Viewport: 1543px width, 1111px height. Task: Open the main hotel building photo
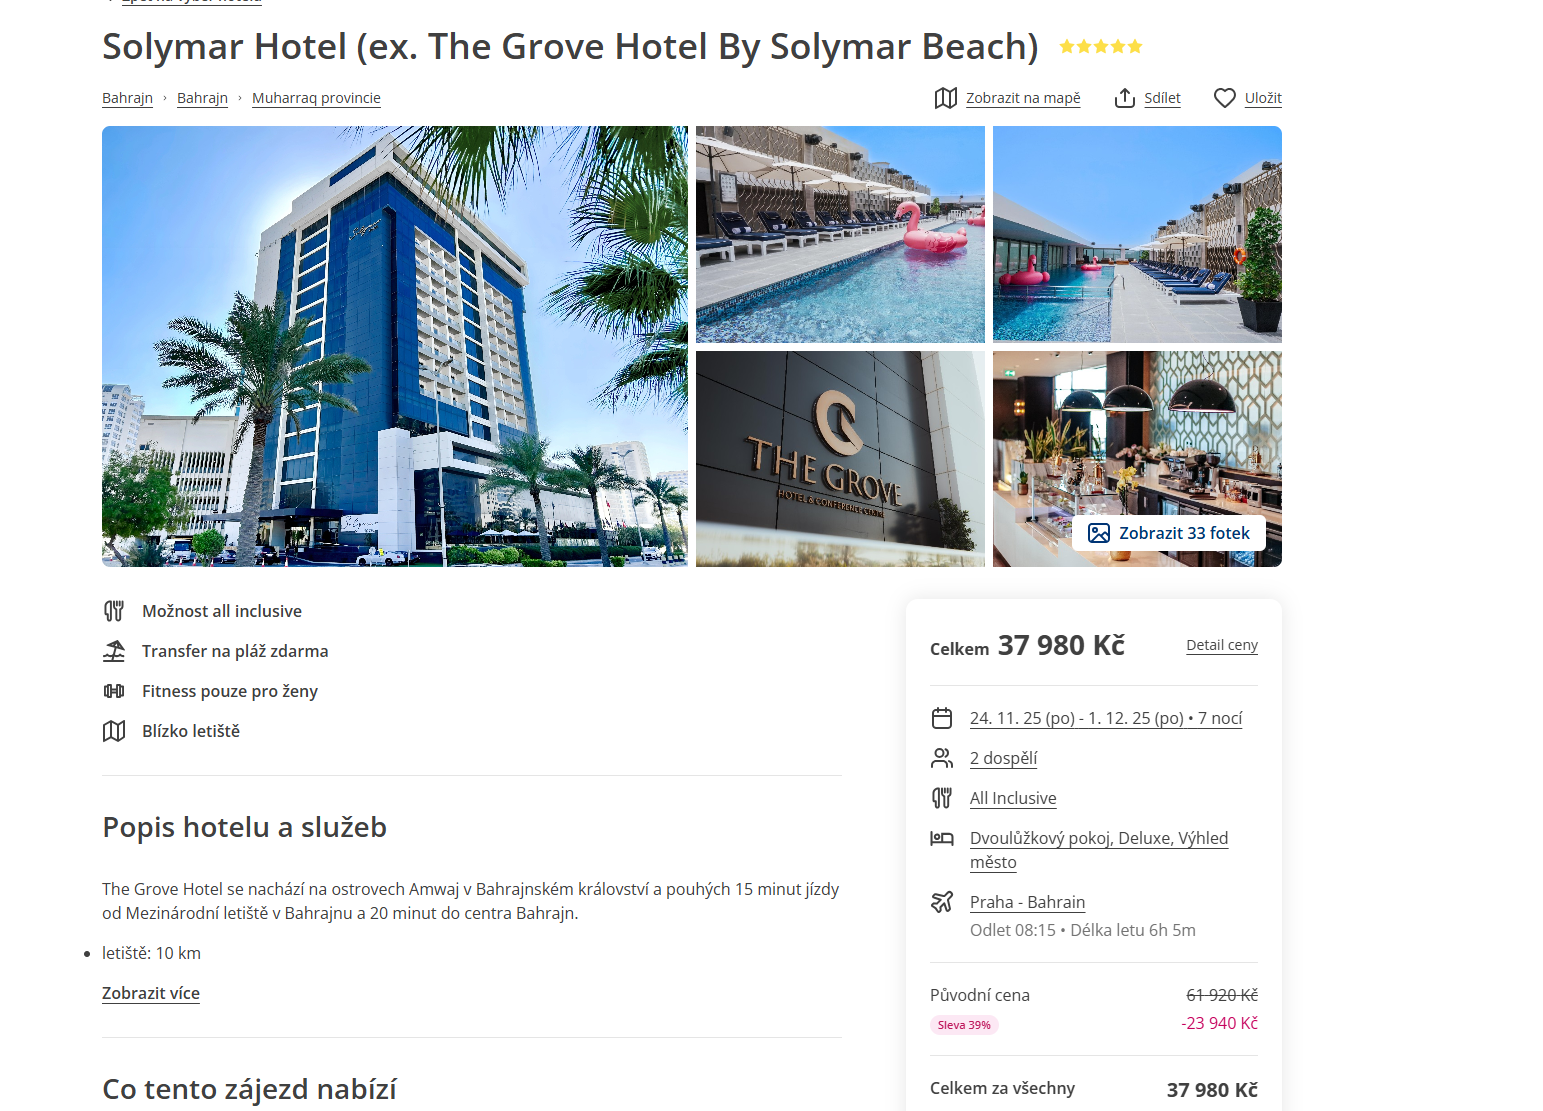(x=395, y=346)
